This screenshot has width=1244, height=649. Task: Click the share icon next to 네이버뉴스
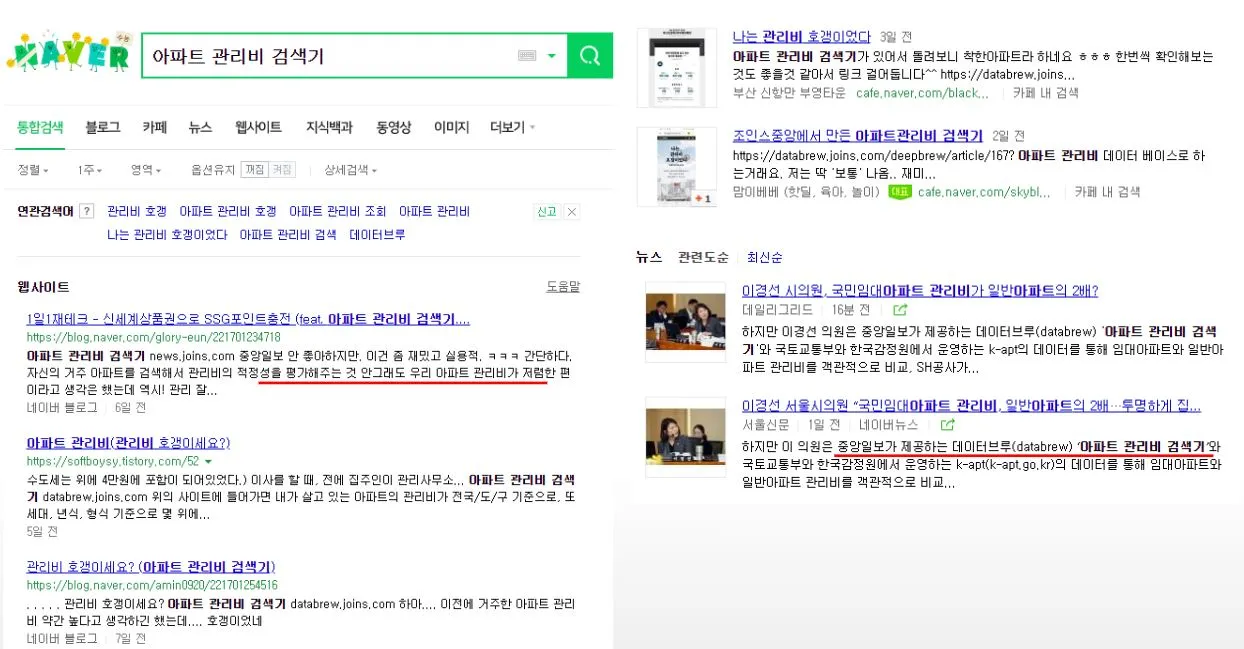click(x=947, y=425)
